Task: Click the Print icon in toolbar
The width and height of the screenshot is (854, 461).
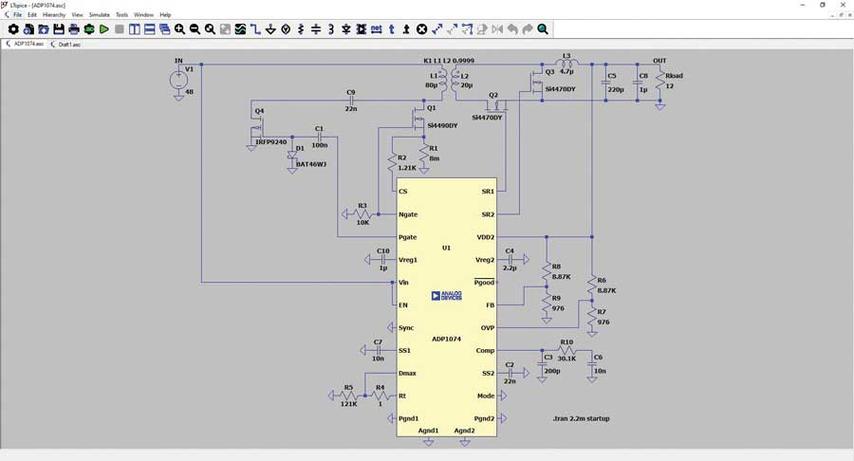Action: (74, 29)
